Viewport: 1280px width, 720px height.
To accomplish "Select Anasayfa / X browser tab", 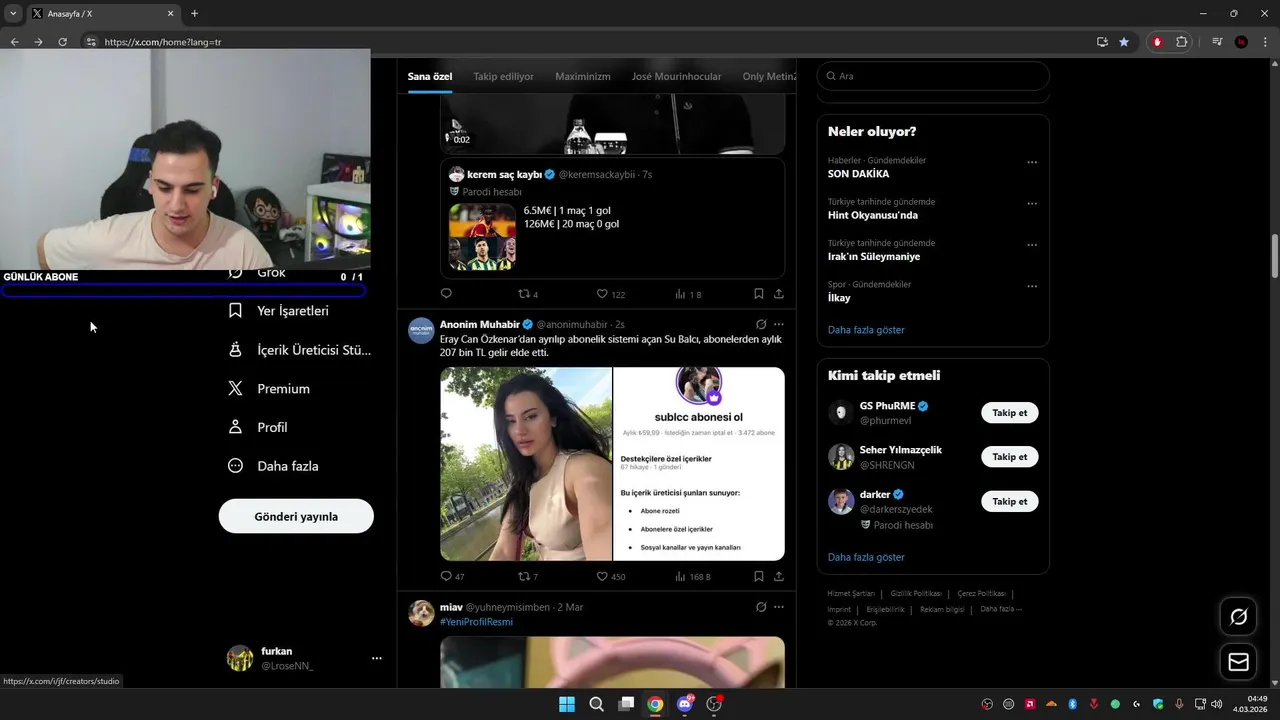I will click(x=103, y=14).
